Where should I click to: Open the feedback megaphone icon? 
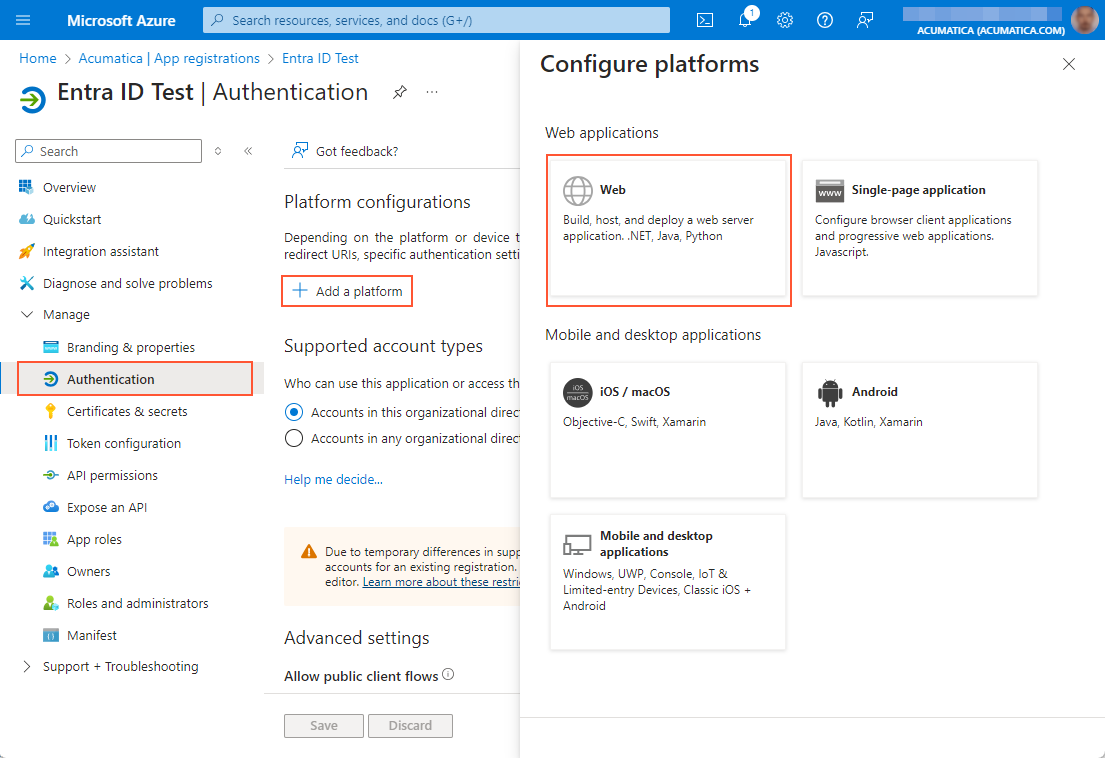click(x=864, y=20)
